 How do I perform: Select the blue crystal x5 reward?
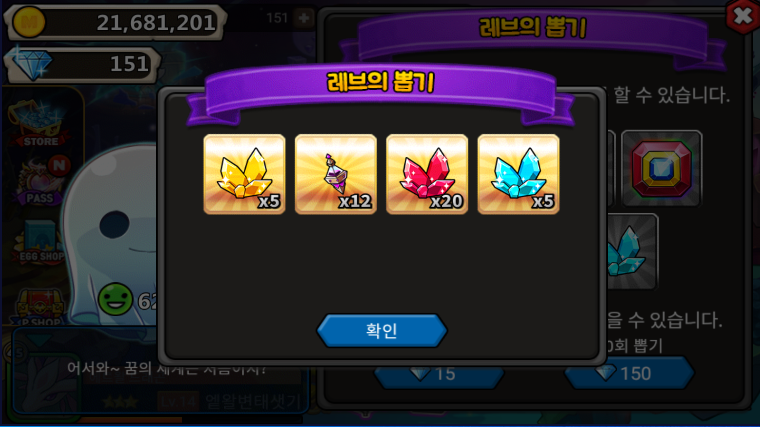point(518,174)
